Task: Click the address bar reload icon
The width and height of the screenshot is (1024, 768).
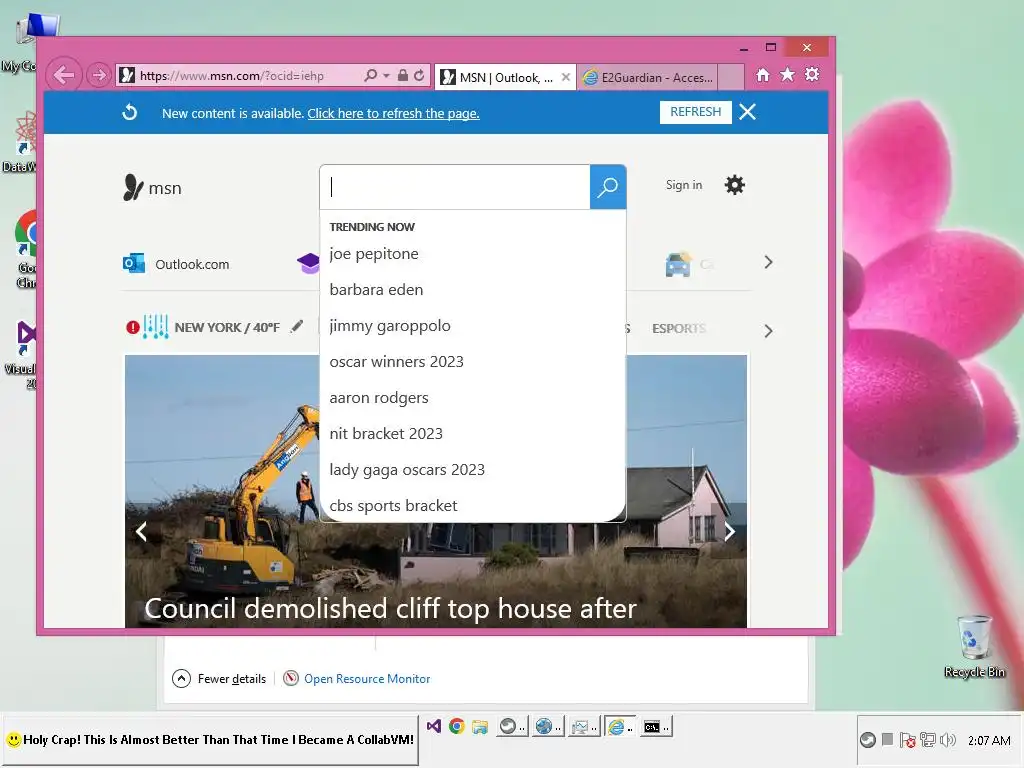Action: pos(419,76)
